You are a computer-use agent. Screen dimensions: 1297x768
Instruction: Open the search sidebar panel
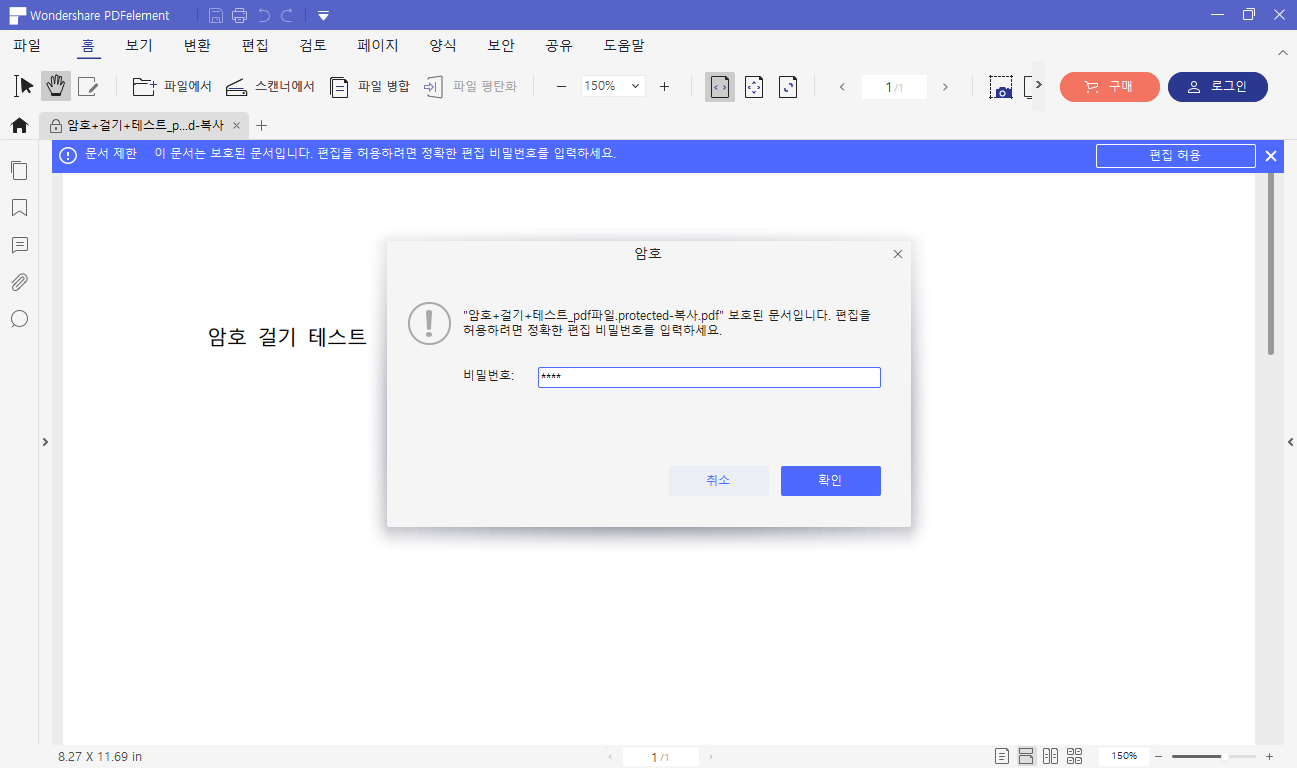[x=19, y=319]
